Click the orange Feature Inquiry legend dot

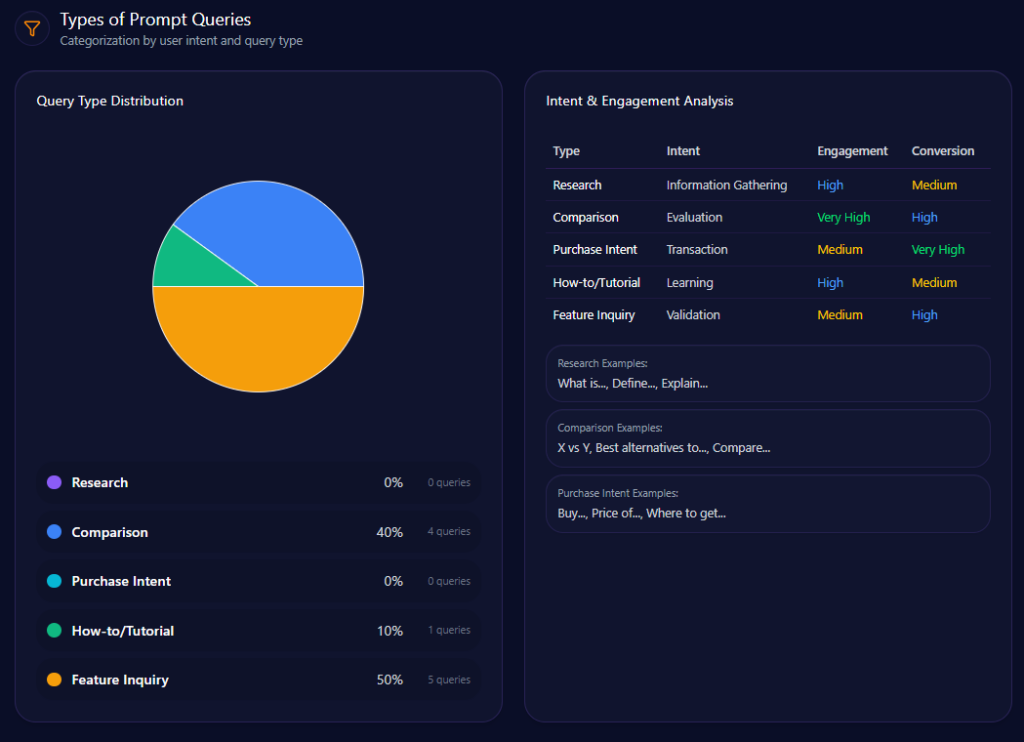coord(54,680)
